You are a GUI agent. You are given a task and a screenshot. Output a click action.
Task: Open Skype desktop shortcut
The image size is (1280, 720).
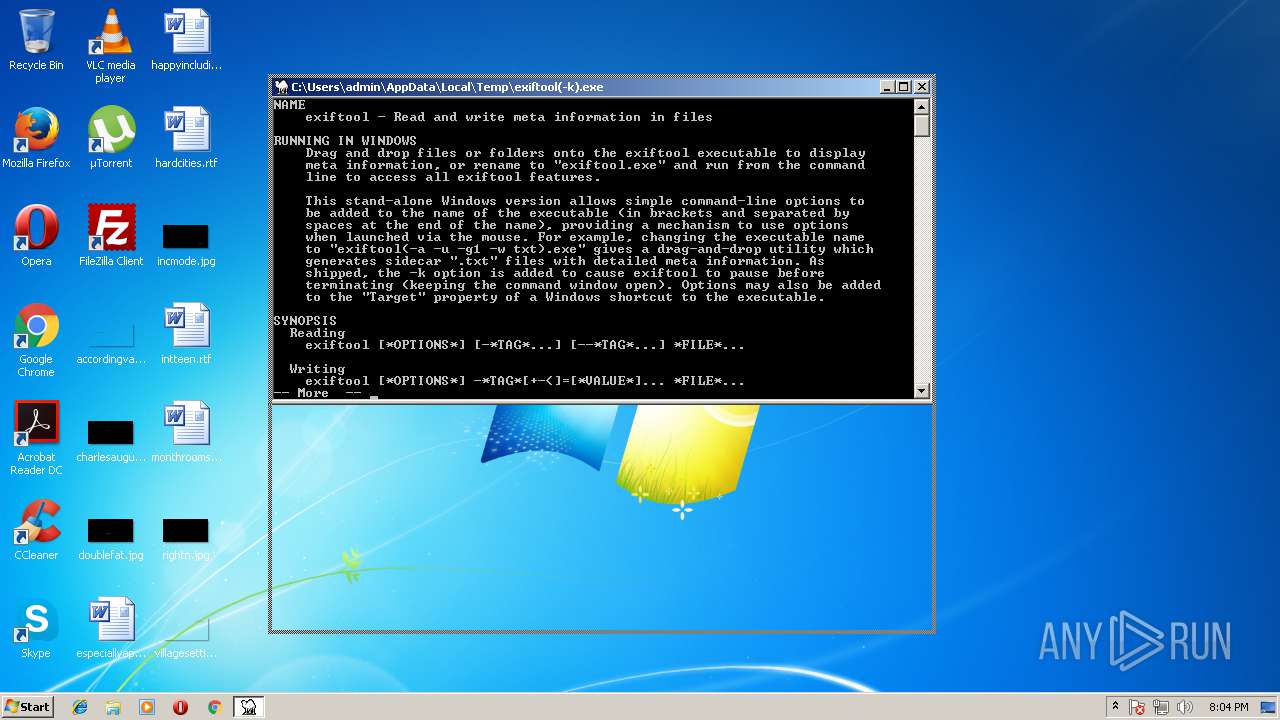point(36,628)
